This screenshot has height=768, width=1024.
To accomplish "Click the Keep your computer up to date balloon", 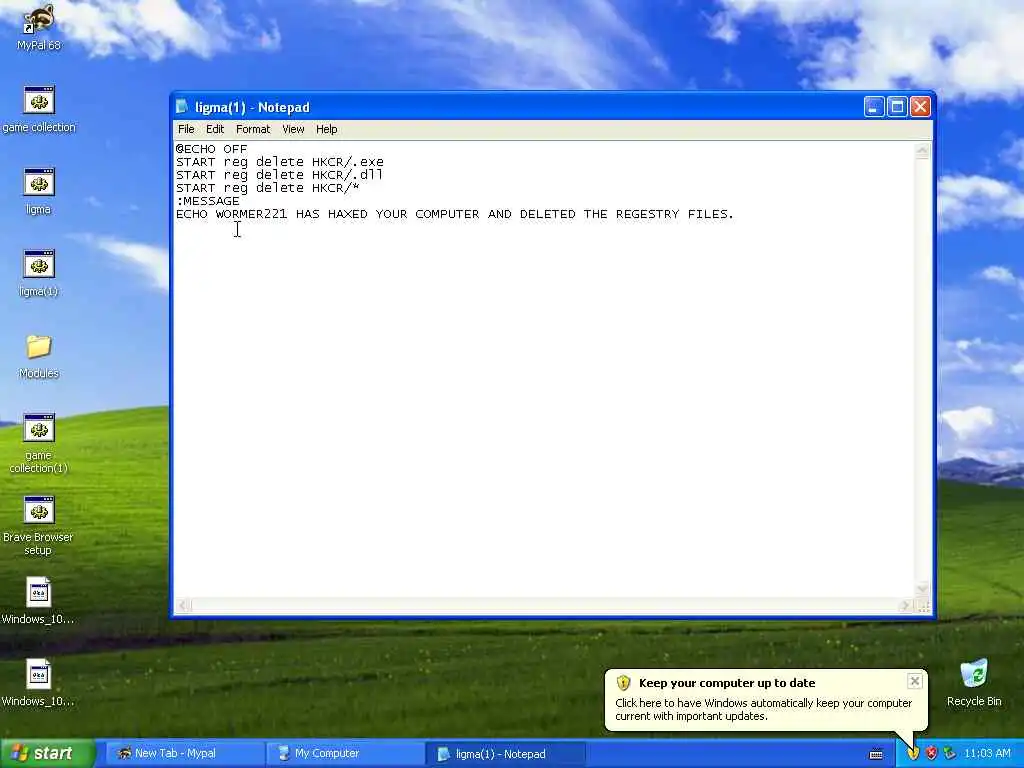I will pyautogui.click(x=766, y=699).
